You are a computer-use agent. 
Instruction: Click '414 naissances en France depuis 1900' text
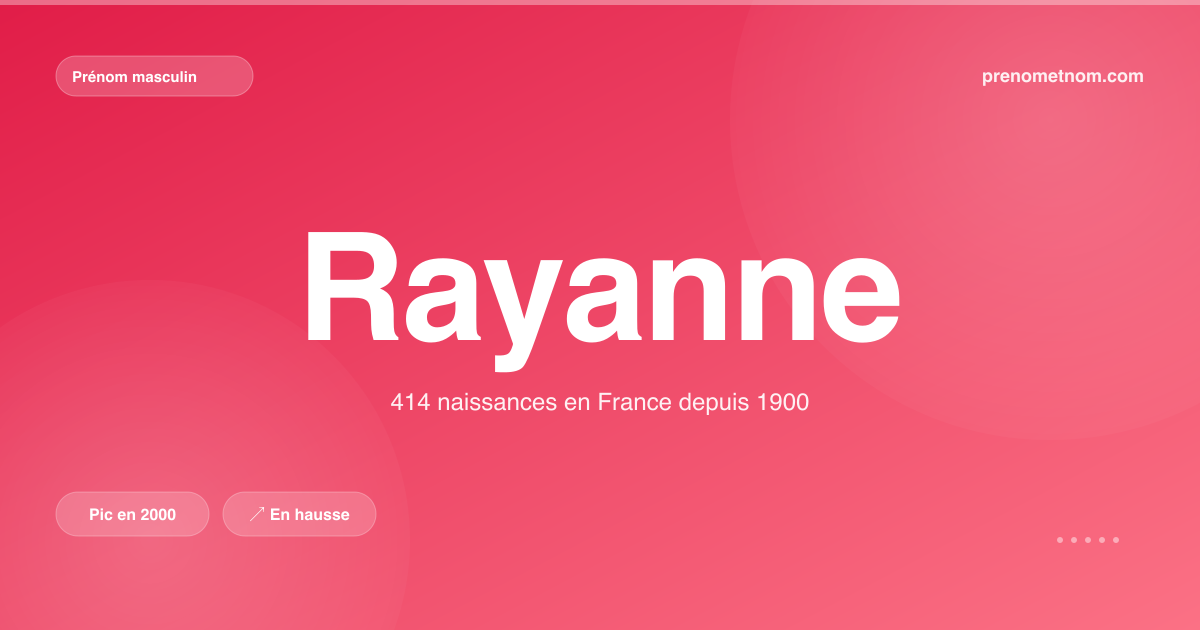click(600, 403)
